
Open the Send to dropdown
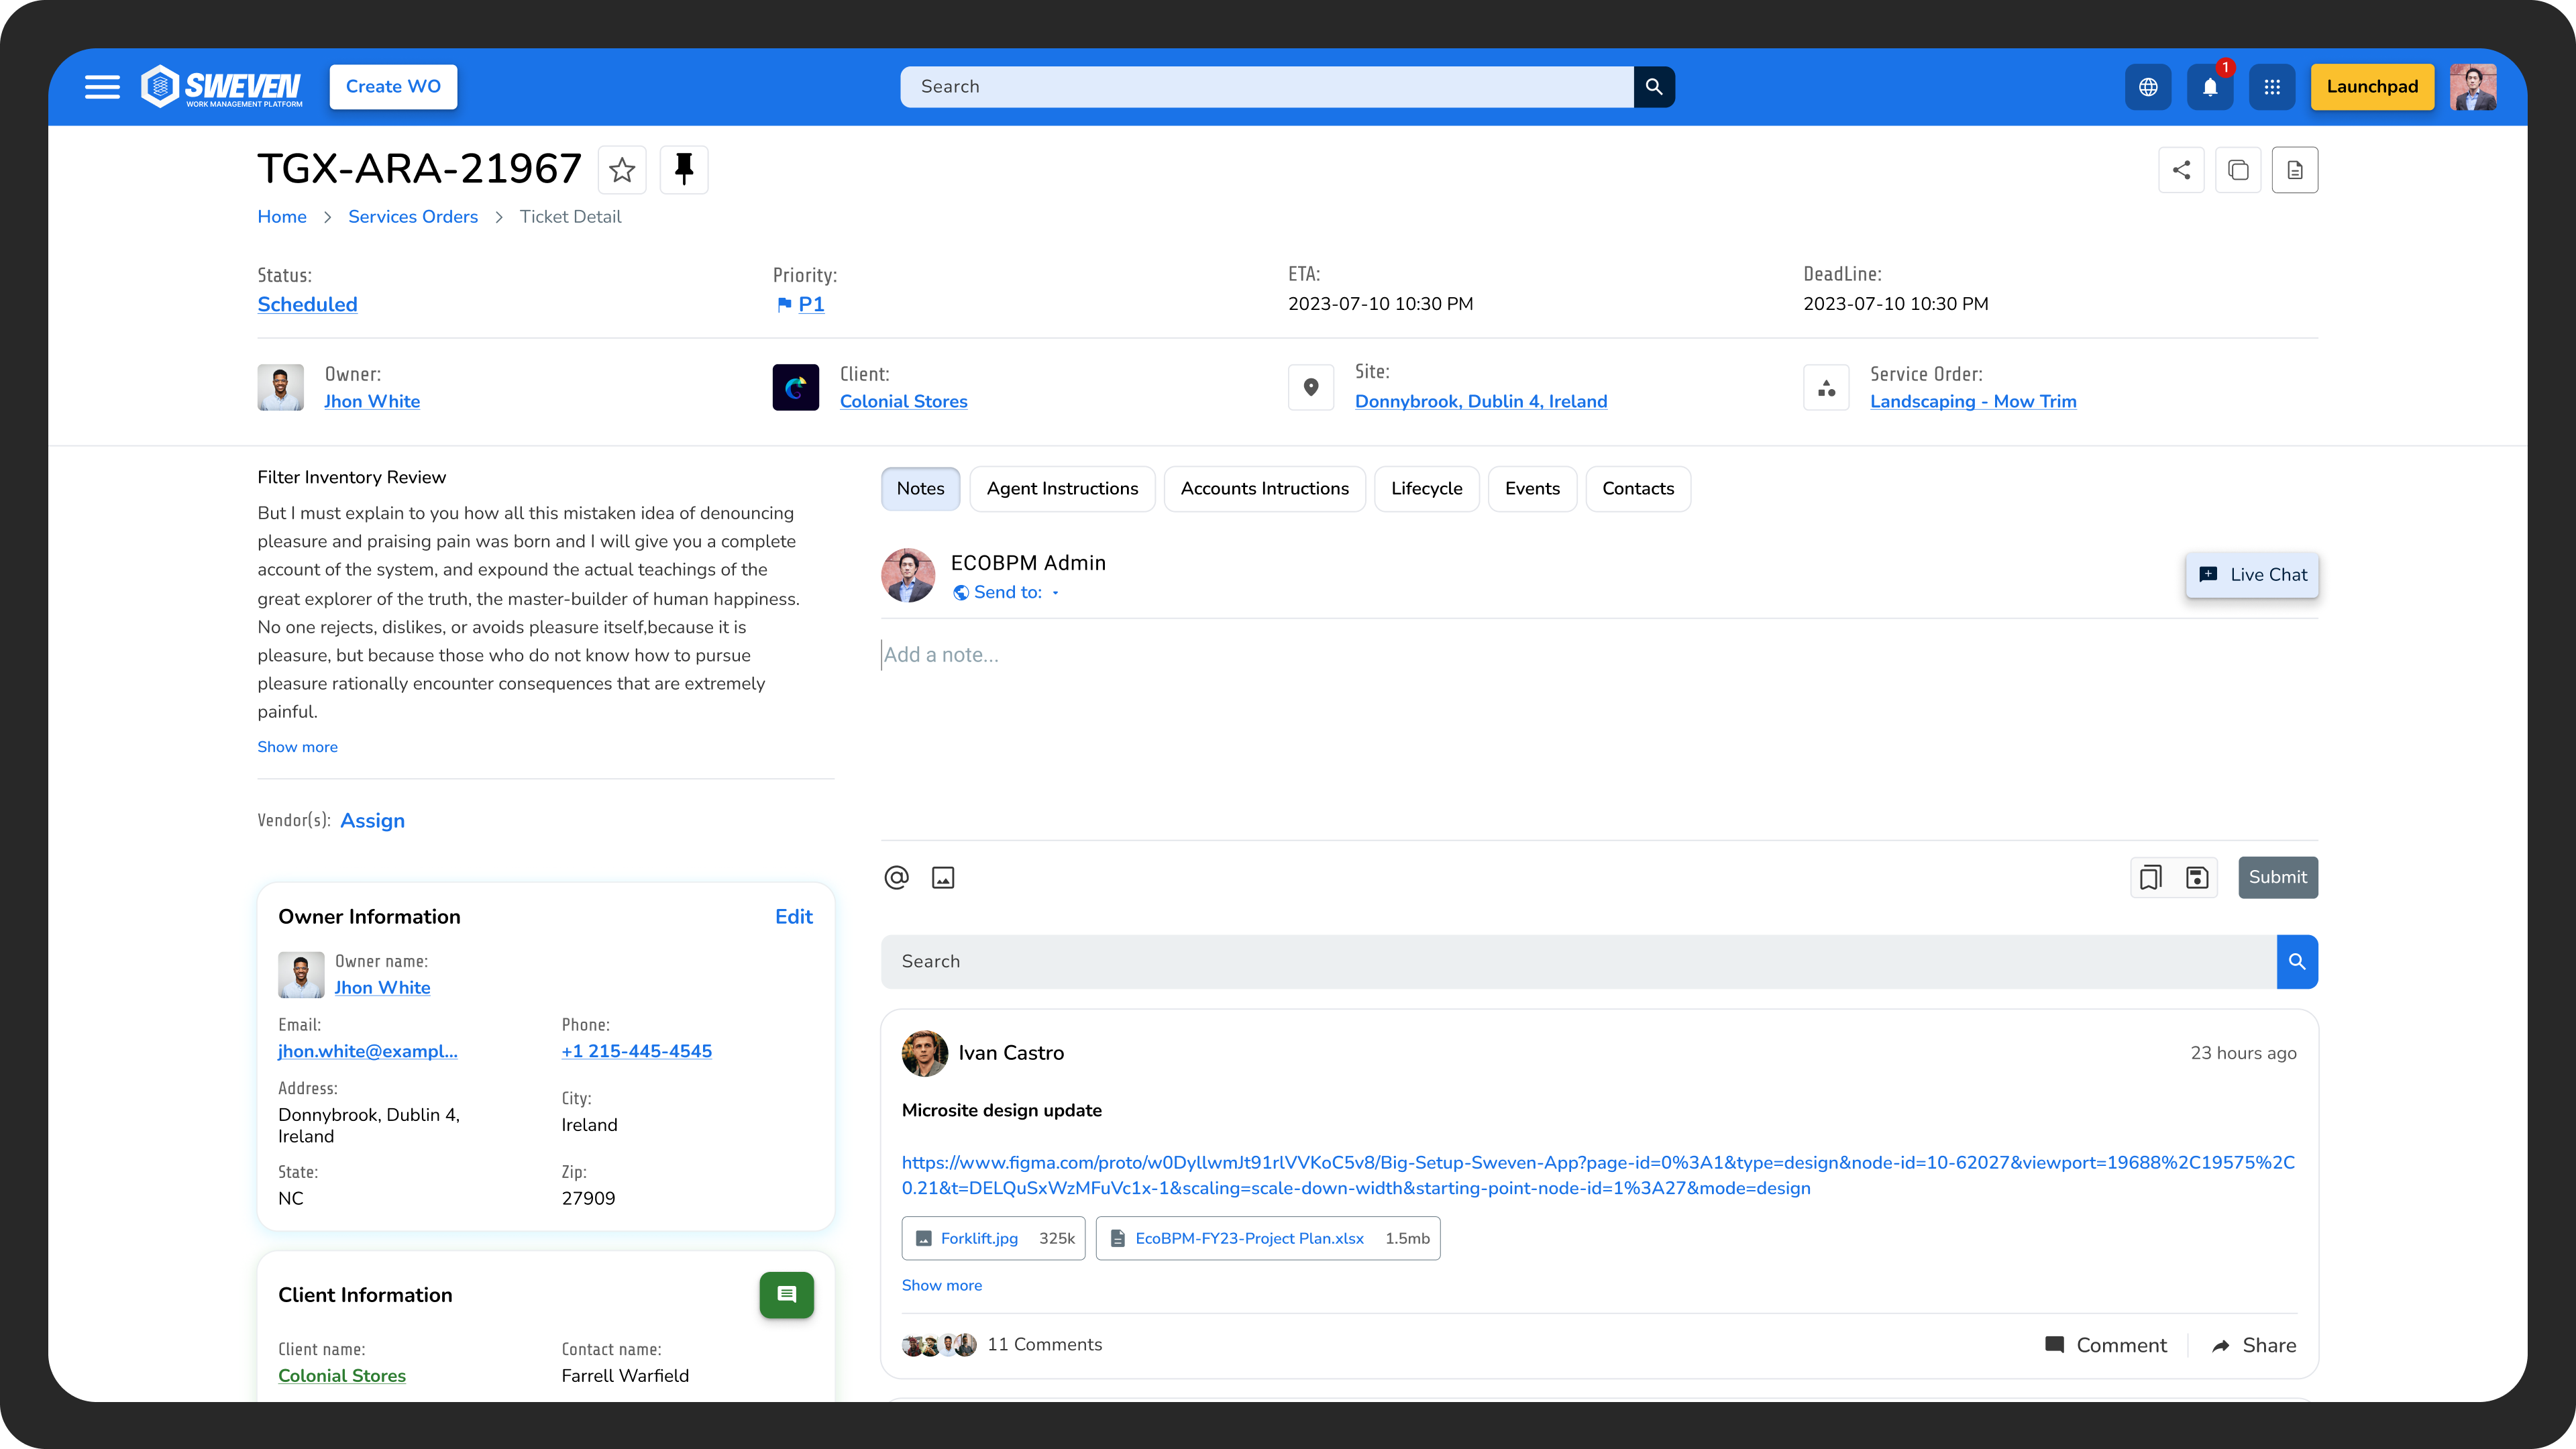[x=1006, y=593]
